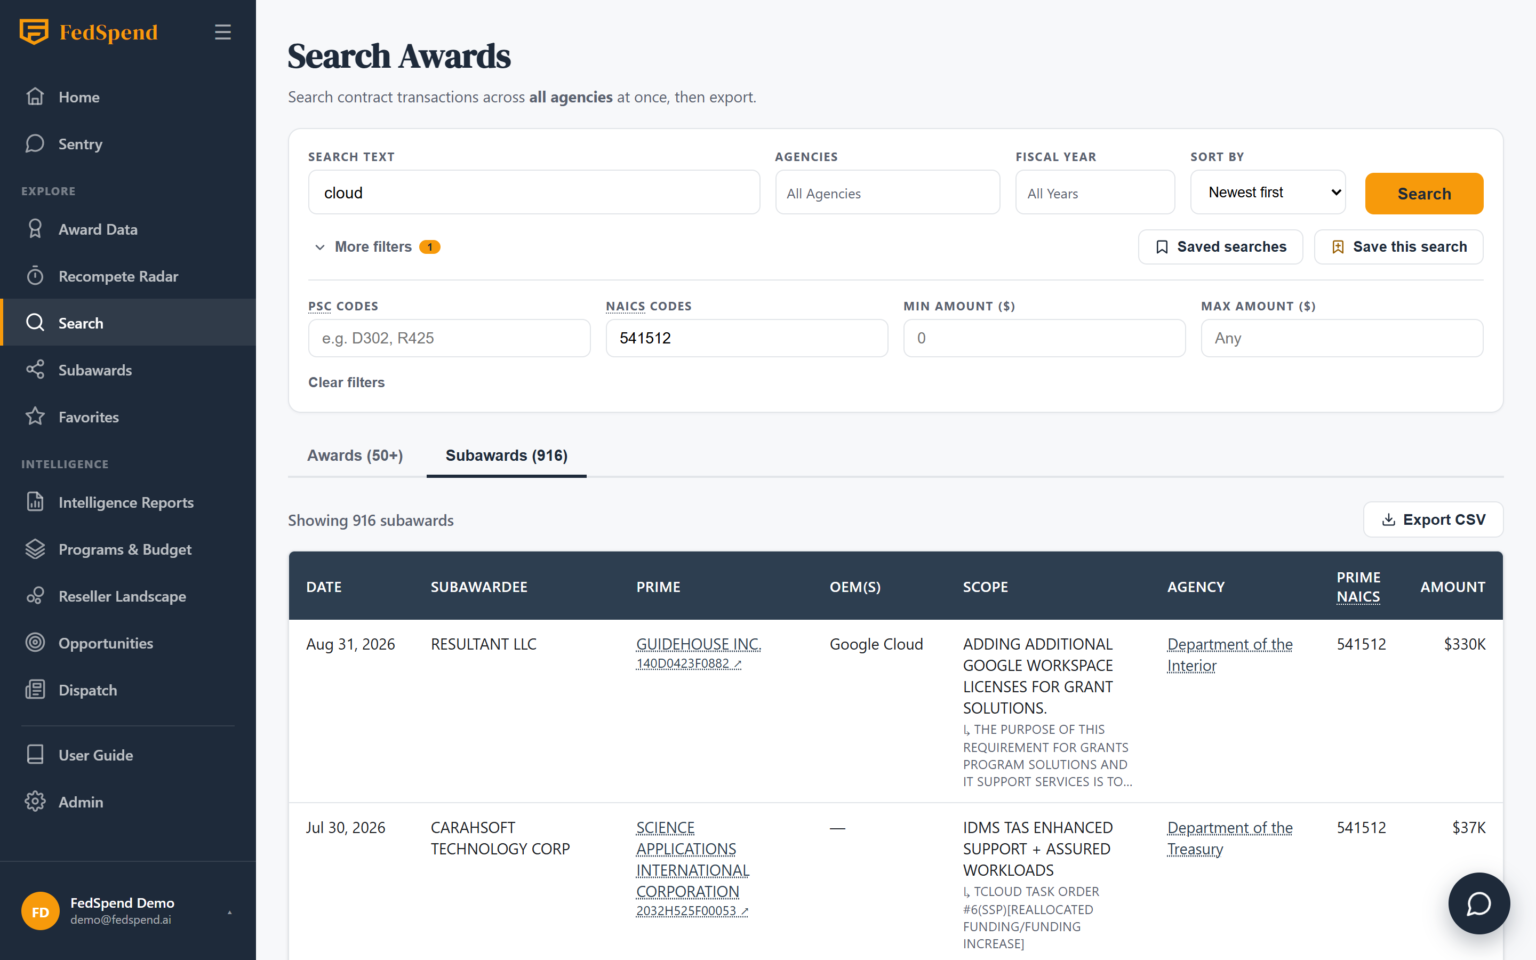Viewport: 1536px width, 960px height.
Task: Click the PSC Codes input field
Action: click(449, 338)
